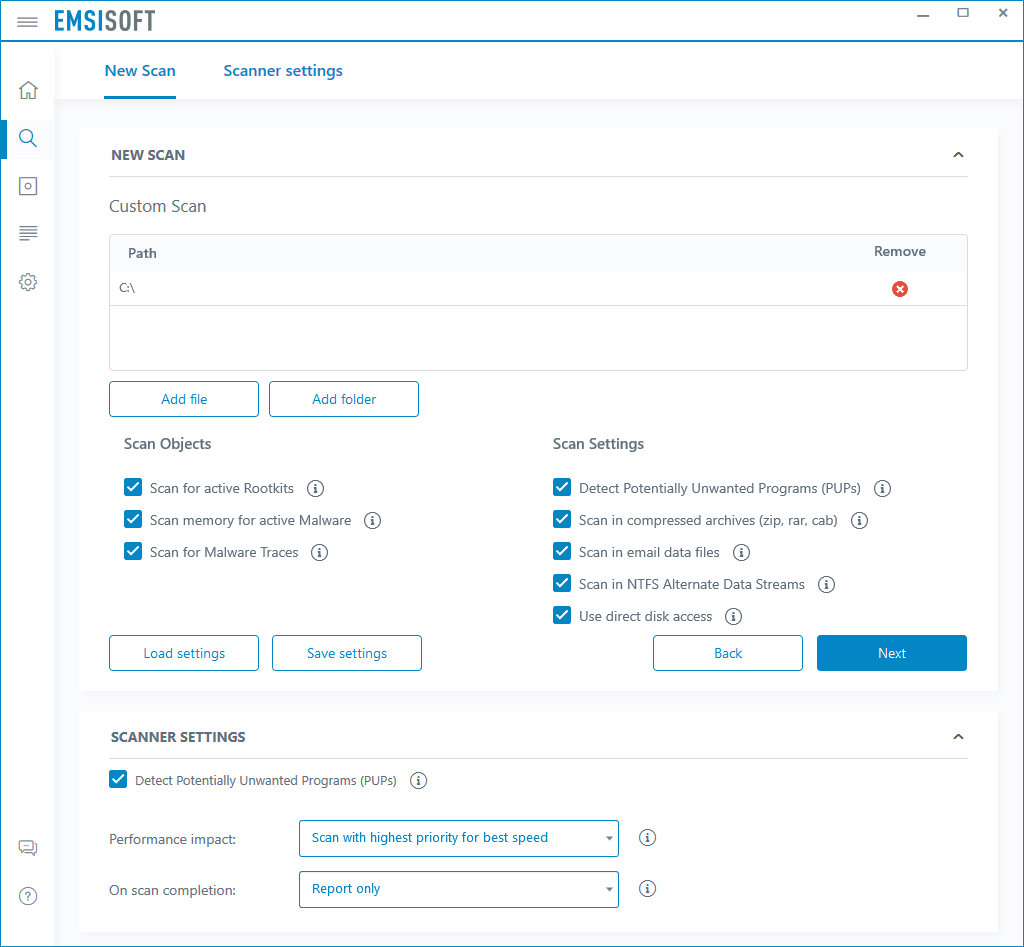Toggle Scan in email data files checkbox
Viewport: 1024px width, 947px height.
[x=562, y=551]
